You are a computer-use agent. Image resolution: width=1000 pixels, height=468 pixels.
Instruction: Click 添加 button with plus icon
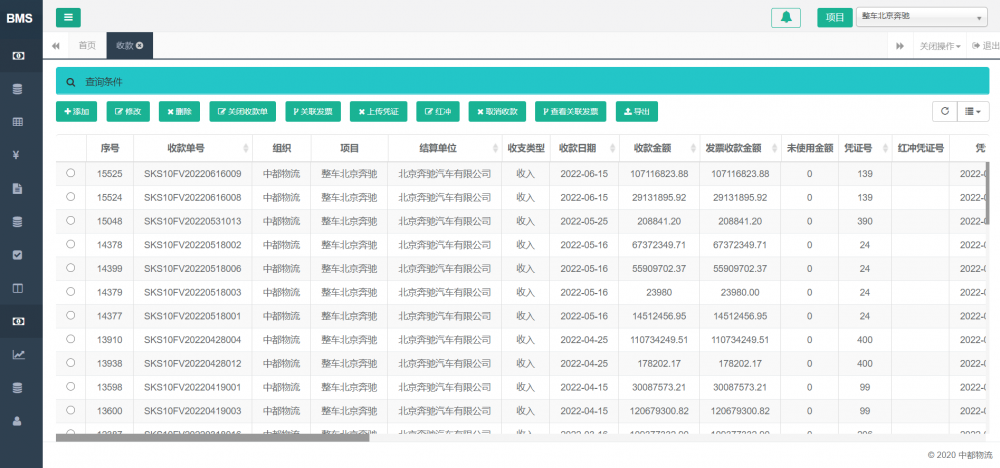(x=77, y=112)
